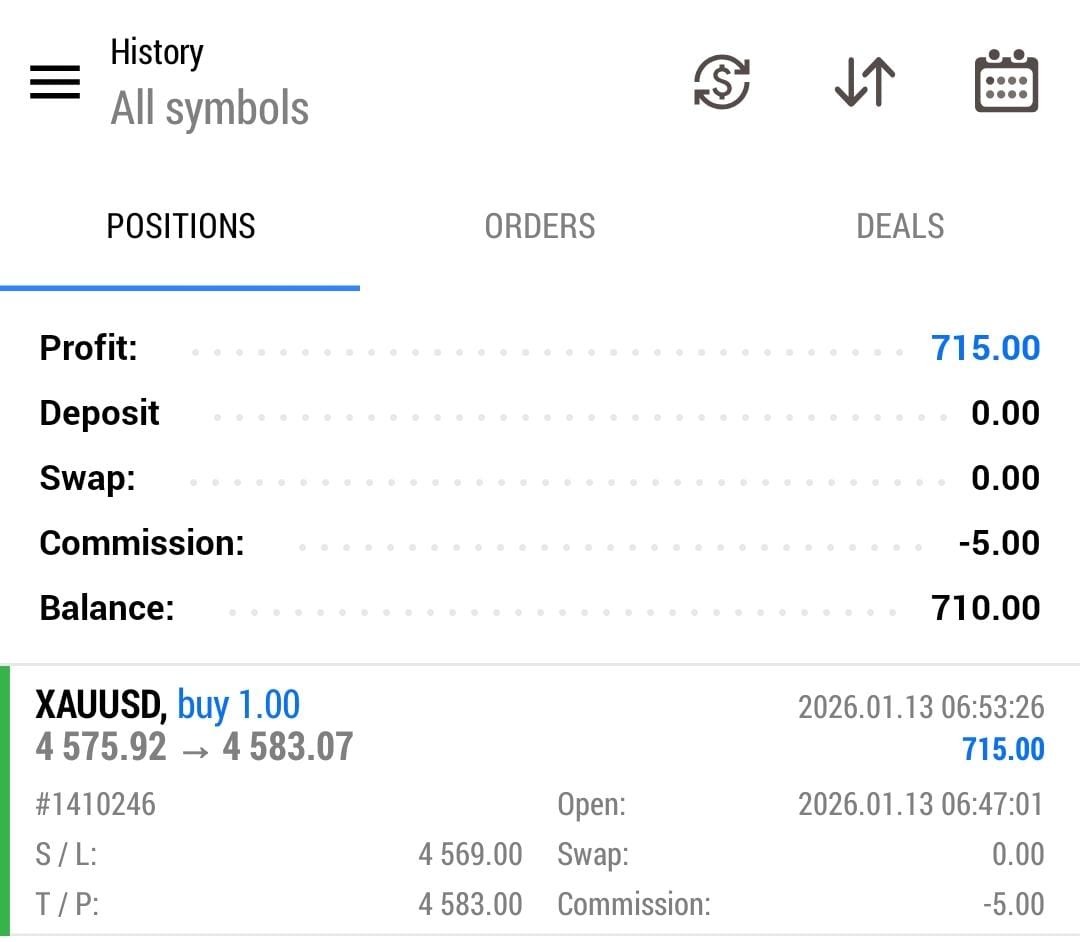Tap the Profit value 715.00 in summary
1080x942 pixels.
pyautogui.click(x=985, y=348)
